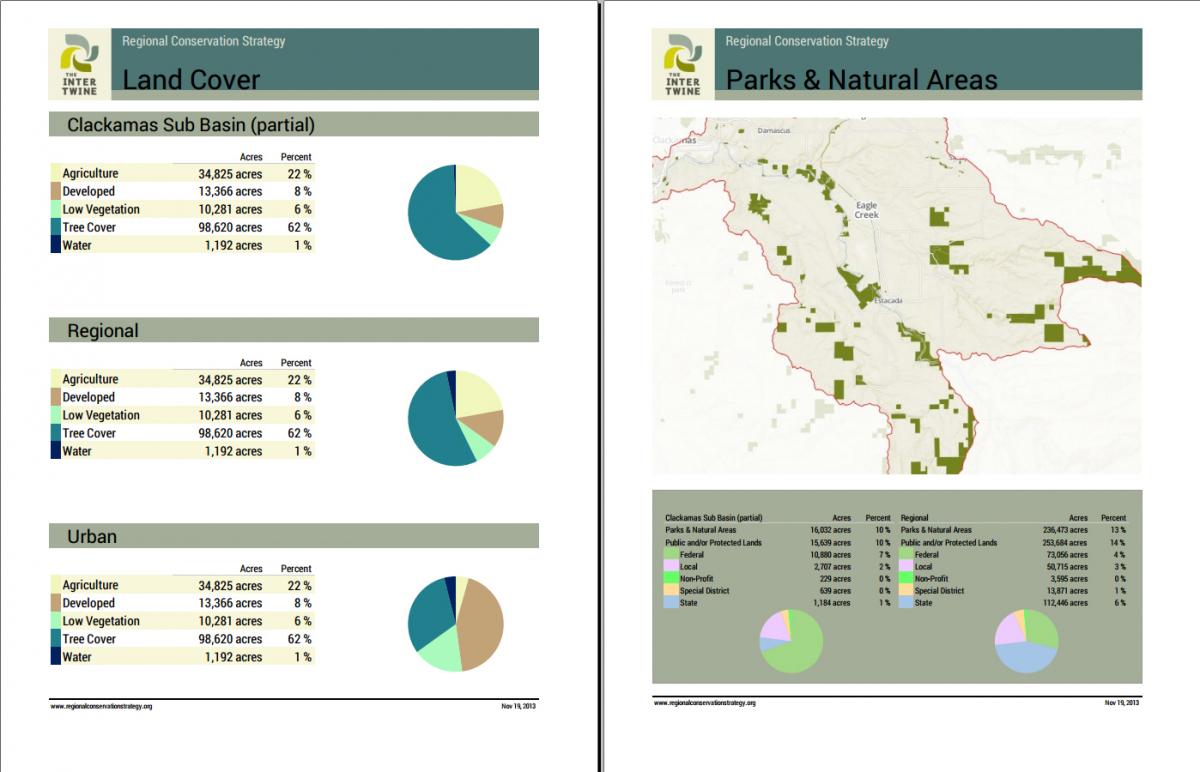Click the Agriculture color swatch in Clackamas Sub Basin table
Viewport: 1200px width, 772px height.
click(55, 173)
